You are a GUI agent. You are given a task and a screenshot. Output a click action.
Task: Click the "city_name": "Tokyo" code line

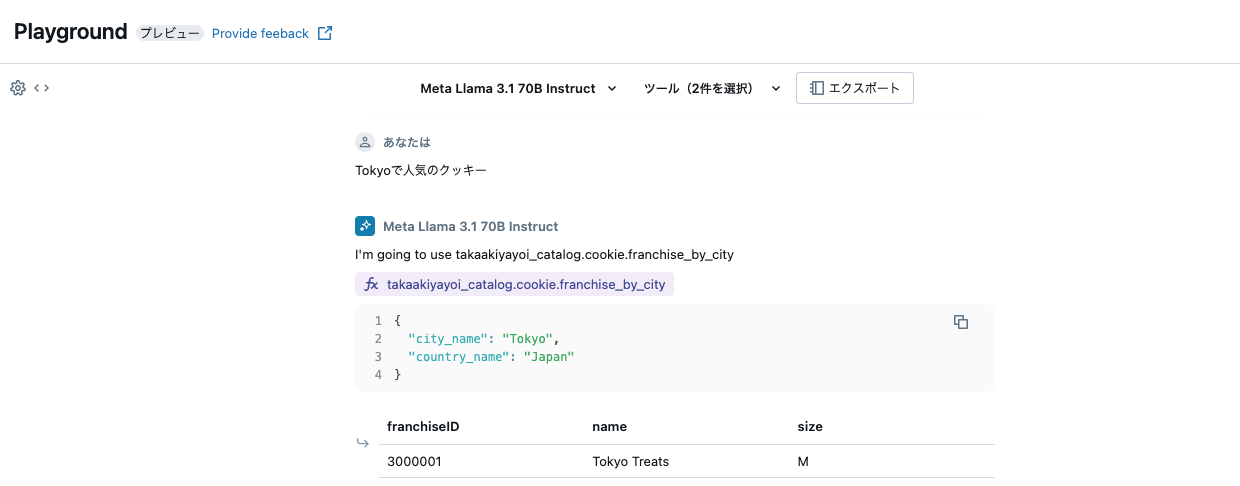click(x=483, y=338)
